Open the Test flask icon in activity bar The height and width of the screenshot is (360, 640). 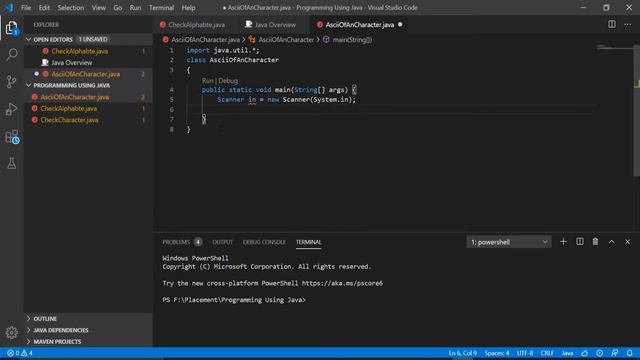point(11,163)
